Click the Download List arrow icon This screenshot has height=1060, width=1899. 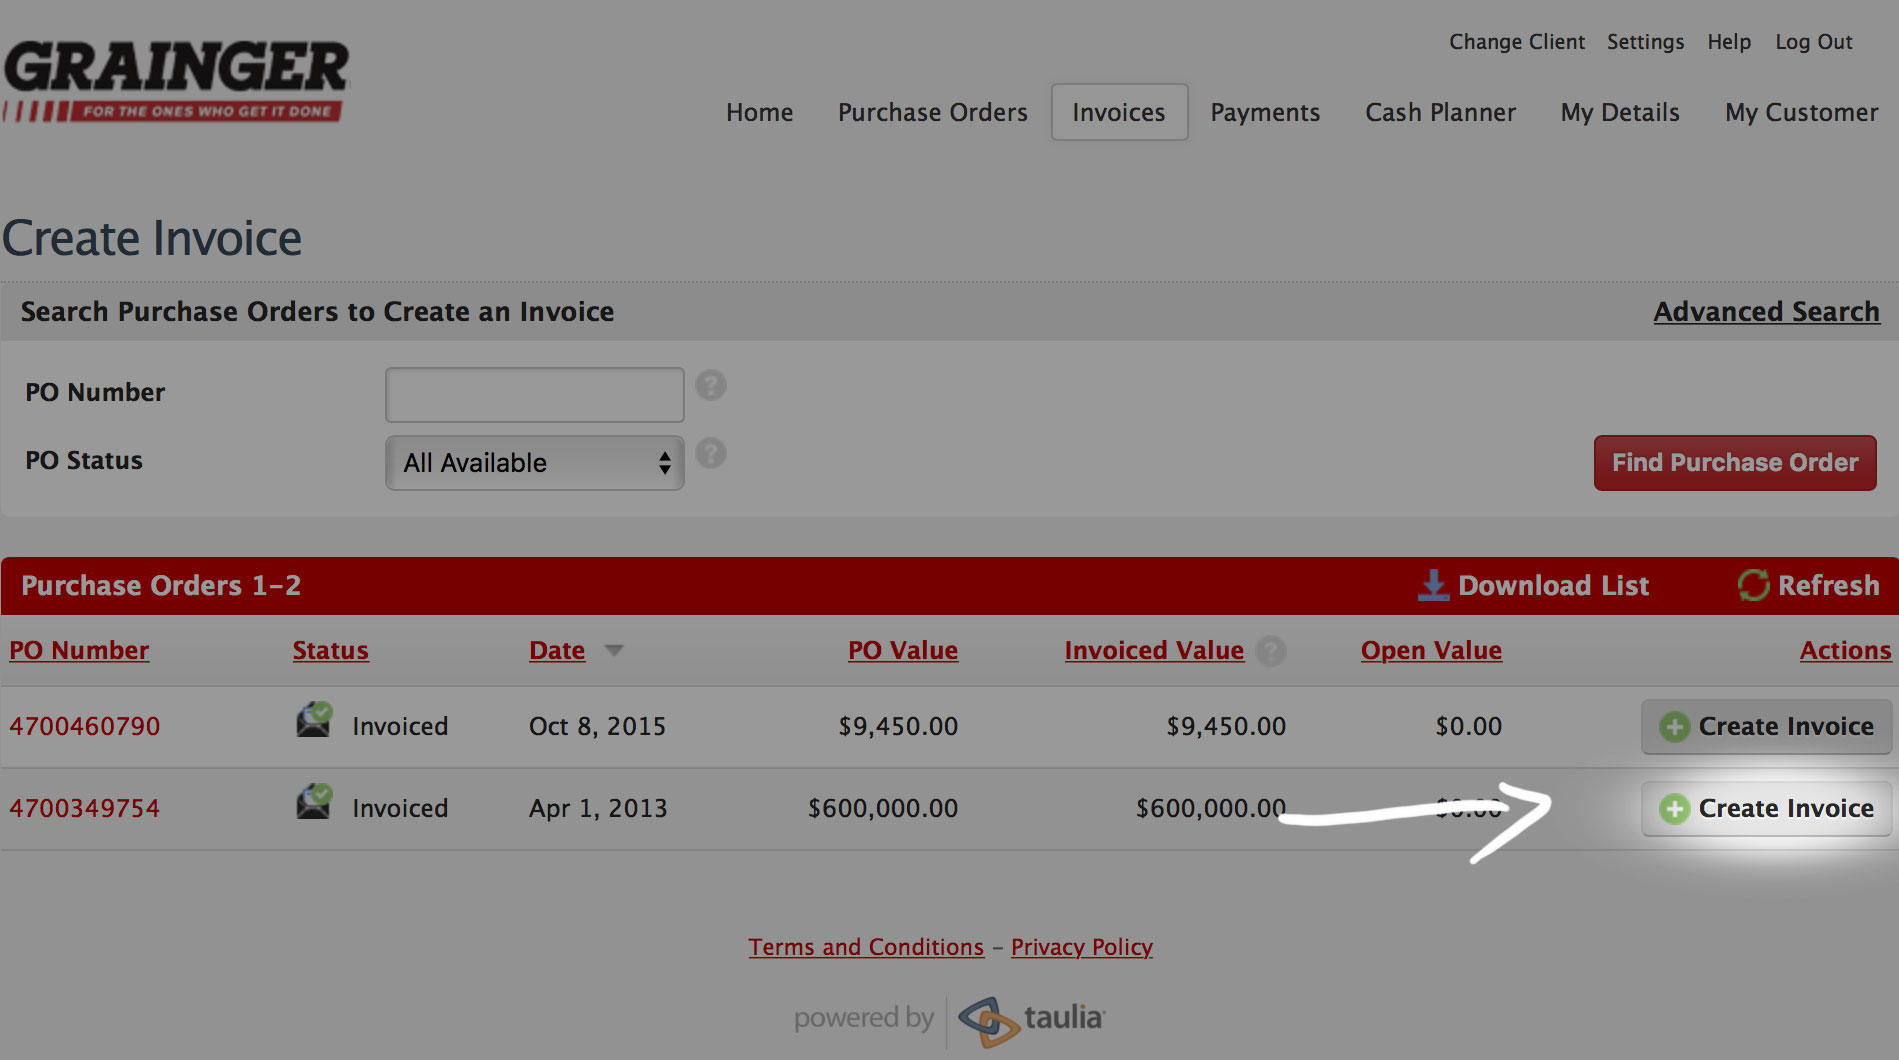(x=1433, y=585)
